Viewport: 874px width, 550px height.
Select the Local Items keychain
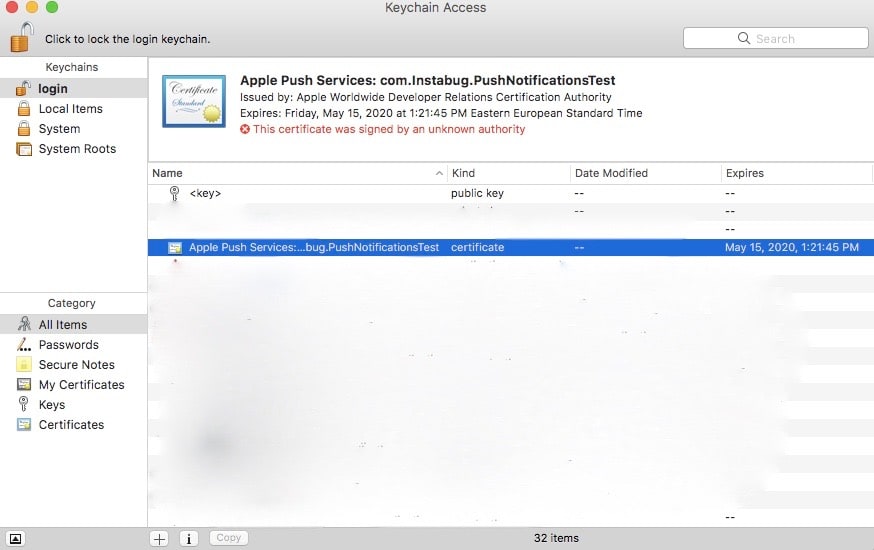(74, 109)
